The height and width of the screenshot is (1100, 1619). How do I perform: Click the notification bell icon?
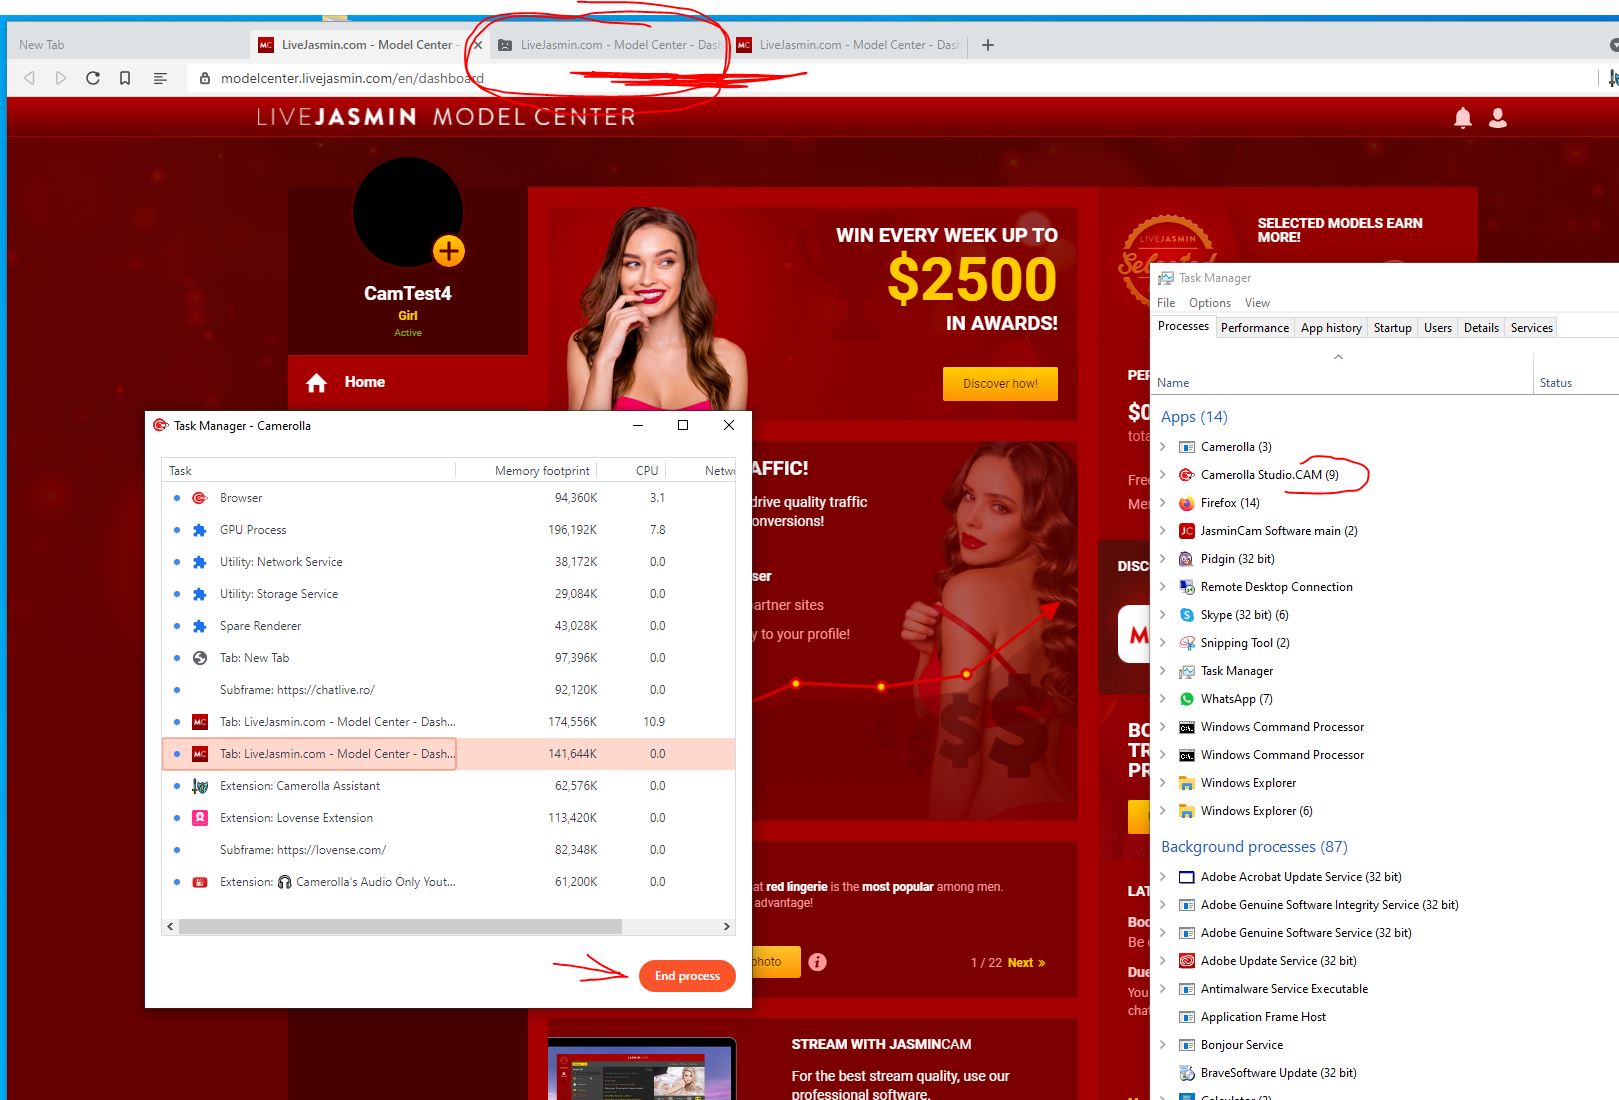point(1462,118)
